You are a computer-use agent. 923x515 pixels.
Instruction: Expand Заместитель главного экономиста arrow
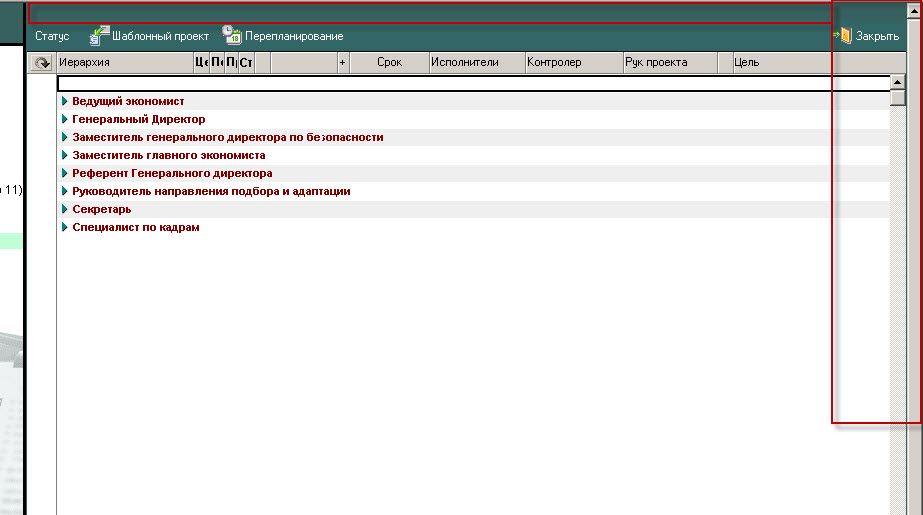tap(65, 156)
